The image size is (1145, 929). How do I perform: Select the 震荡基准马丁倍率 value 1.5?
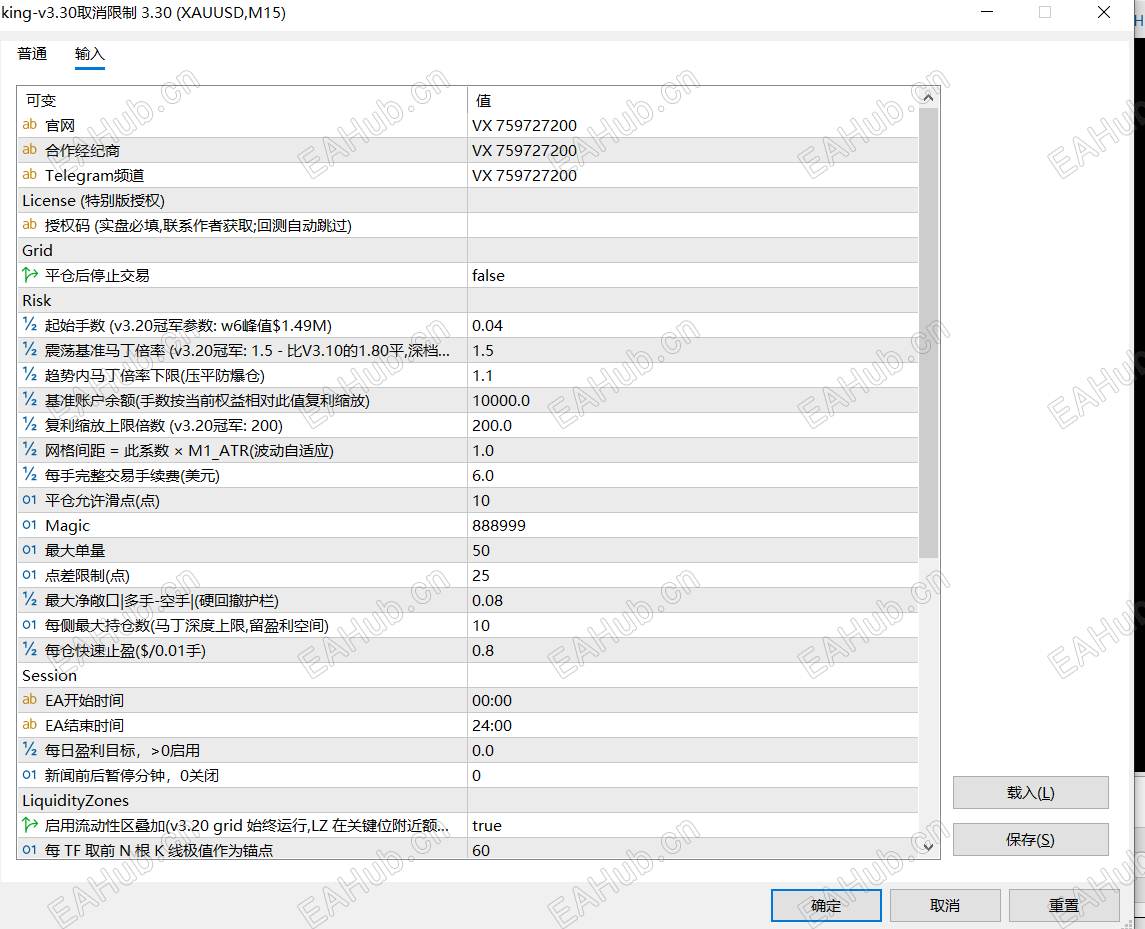[692, 351]
